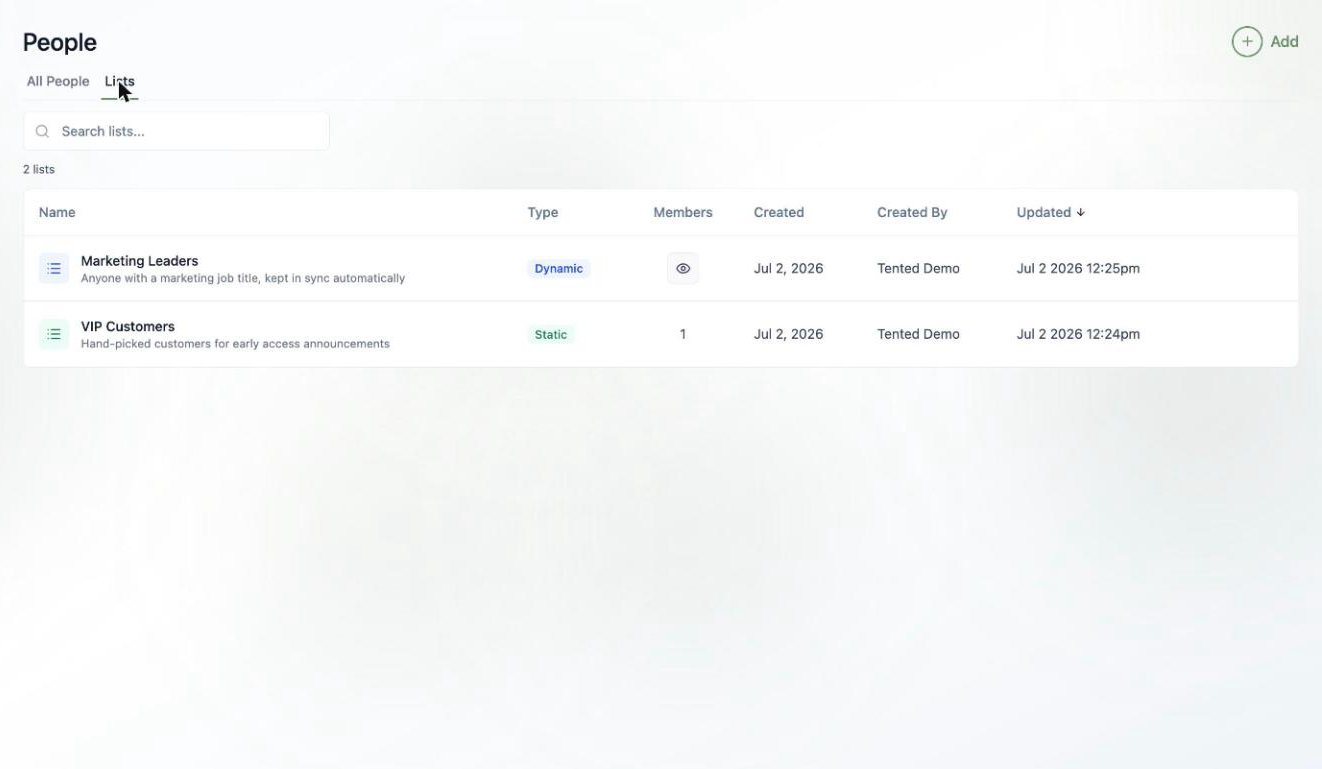The height and width of the screenshot is (769, 1322).
Task: Click the Marketing Leaders description text
Action: coord(243,278)
